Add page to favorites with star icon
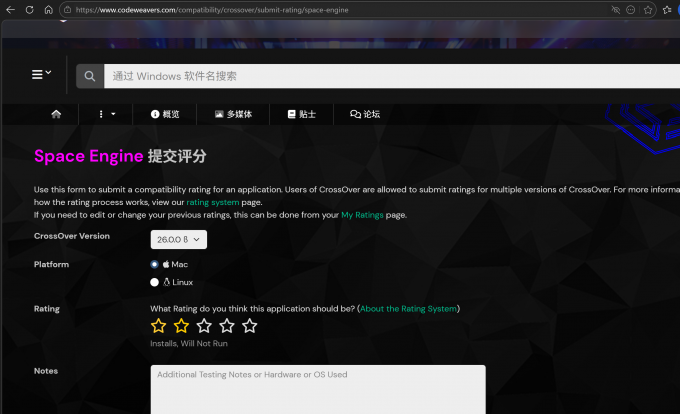680x414 pixels. coord(648,10)
